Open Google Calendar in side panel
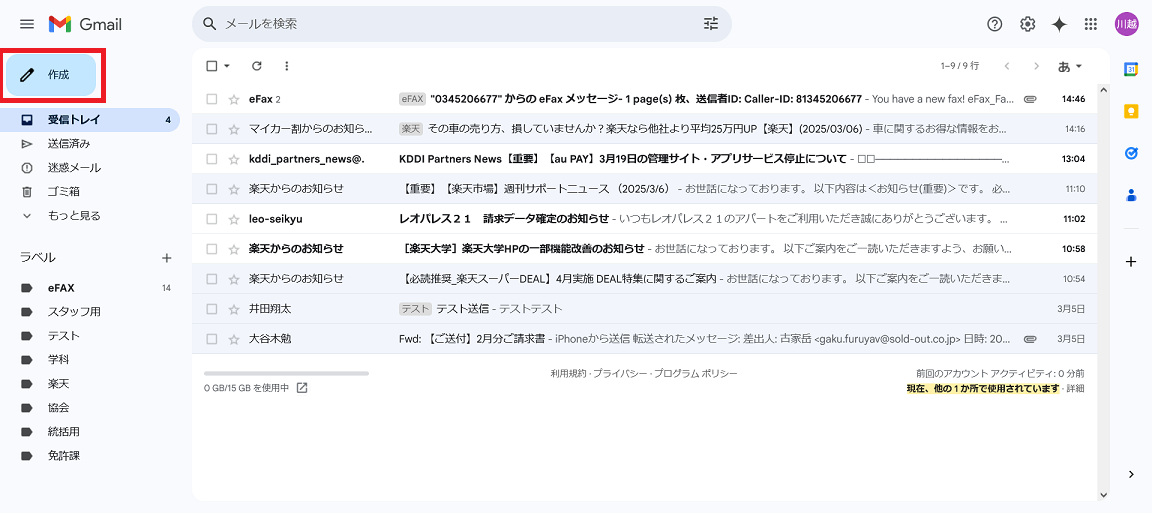The image size is (1152, 513). tap(1131, 69)
